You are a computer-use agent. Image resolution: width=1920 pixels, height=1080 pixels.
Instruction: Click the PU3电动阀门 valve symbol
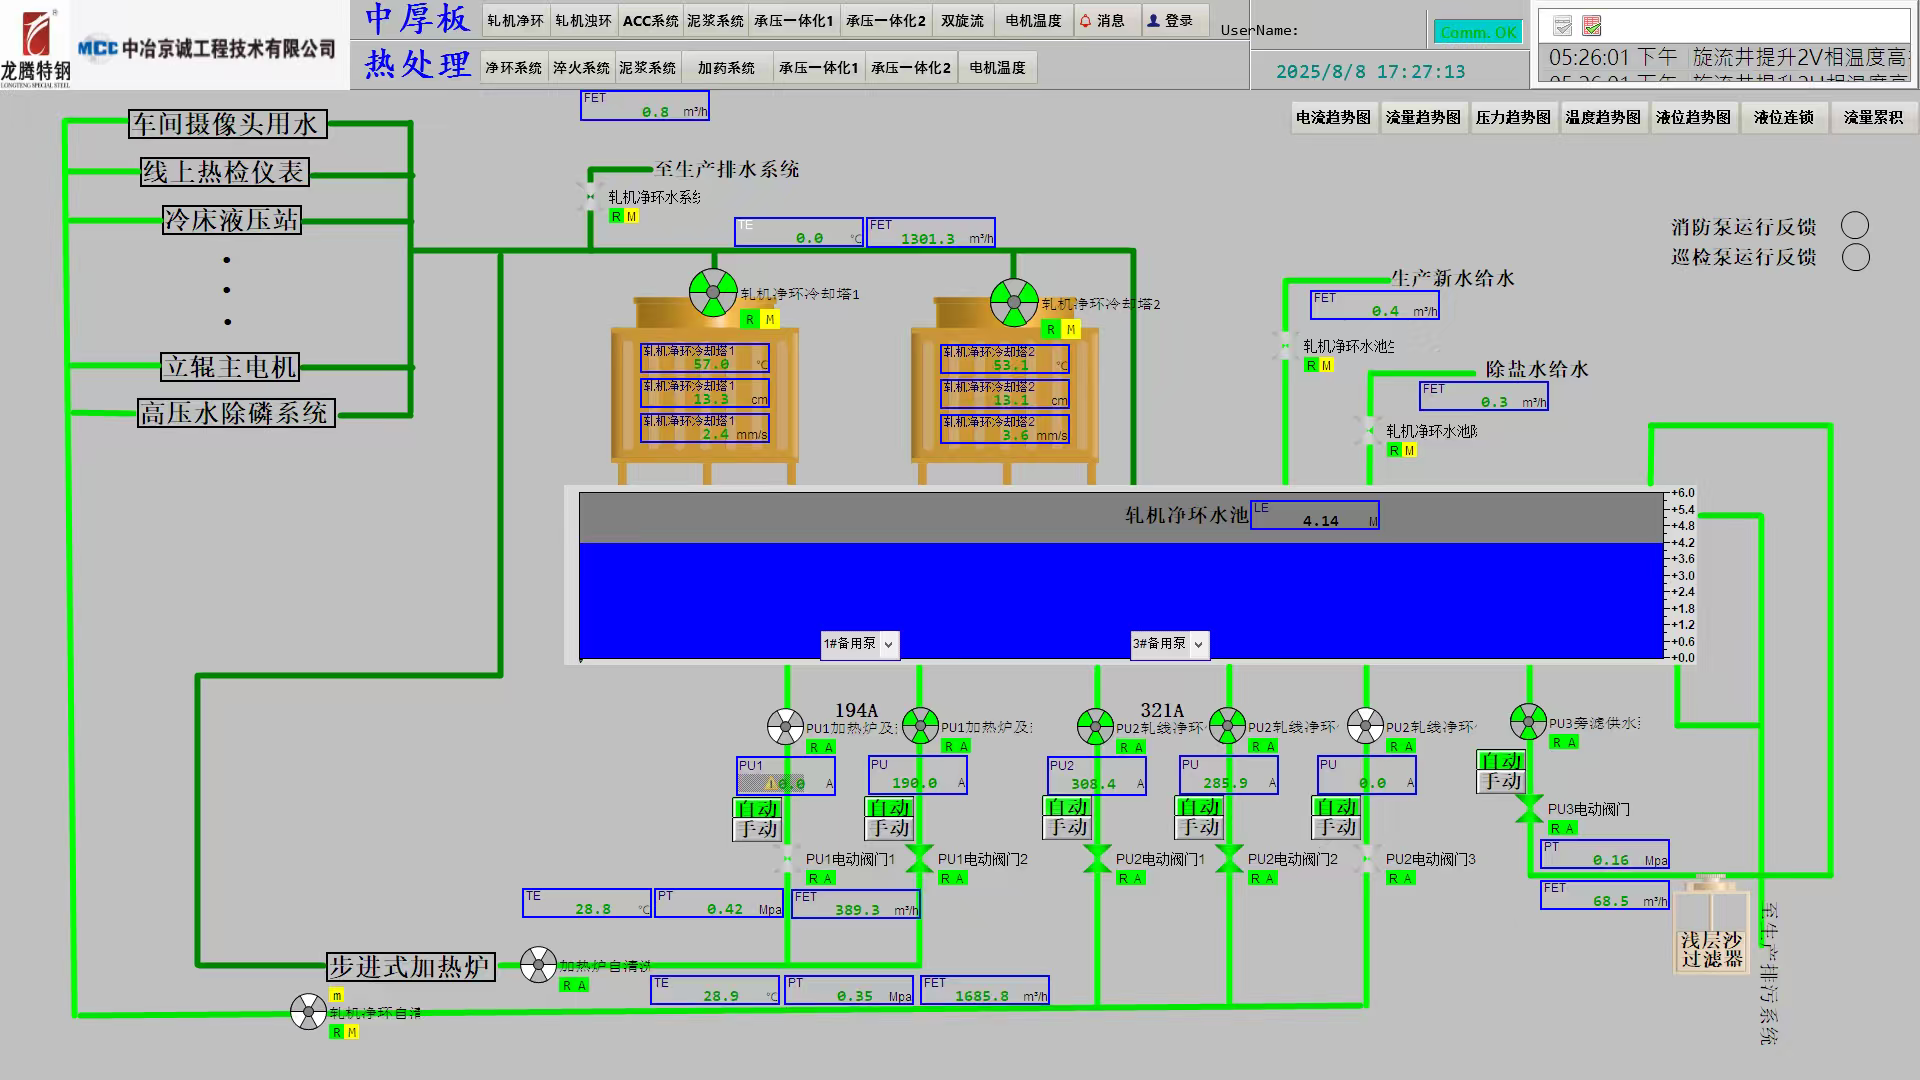1528,808
